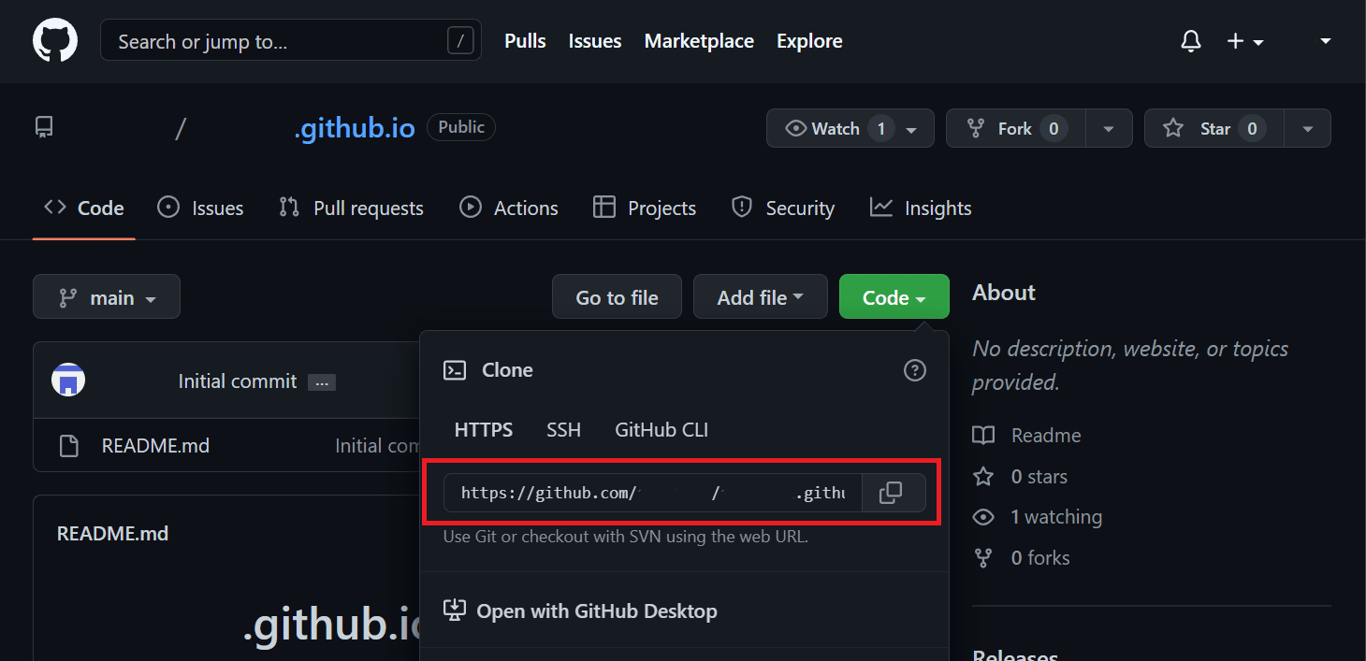
Task: Open the Readme link in About section
Action: pyautogui.click(x=1044, y=435)
